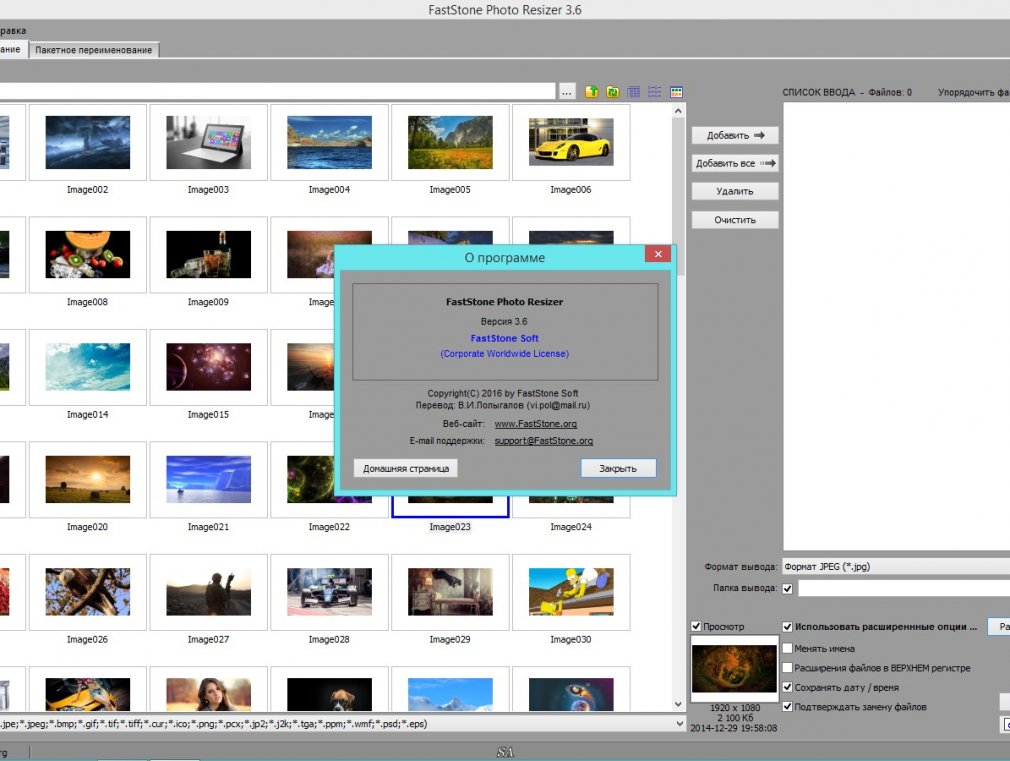Click the blue FastStone Soft link
Screen dimensions: 1010x761
504,338
